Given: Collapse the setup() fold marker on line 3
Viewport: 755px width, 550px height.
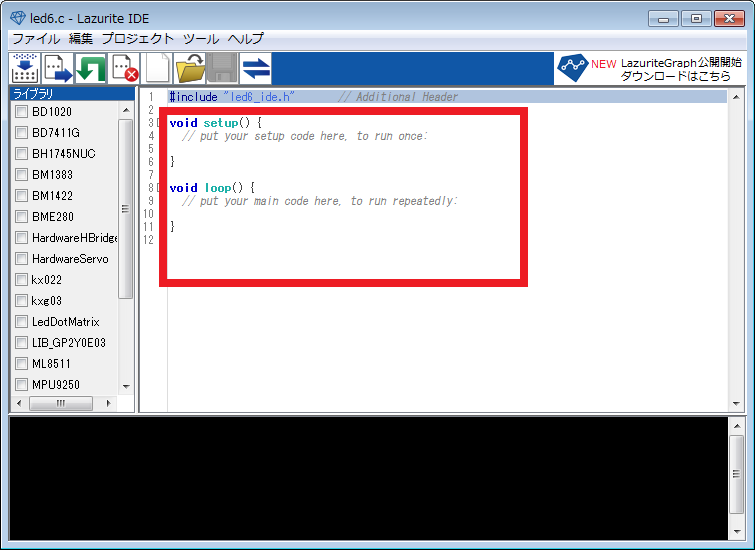Looking at the screenshot, I should coord(159,123).
